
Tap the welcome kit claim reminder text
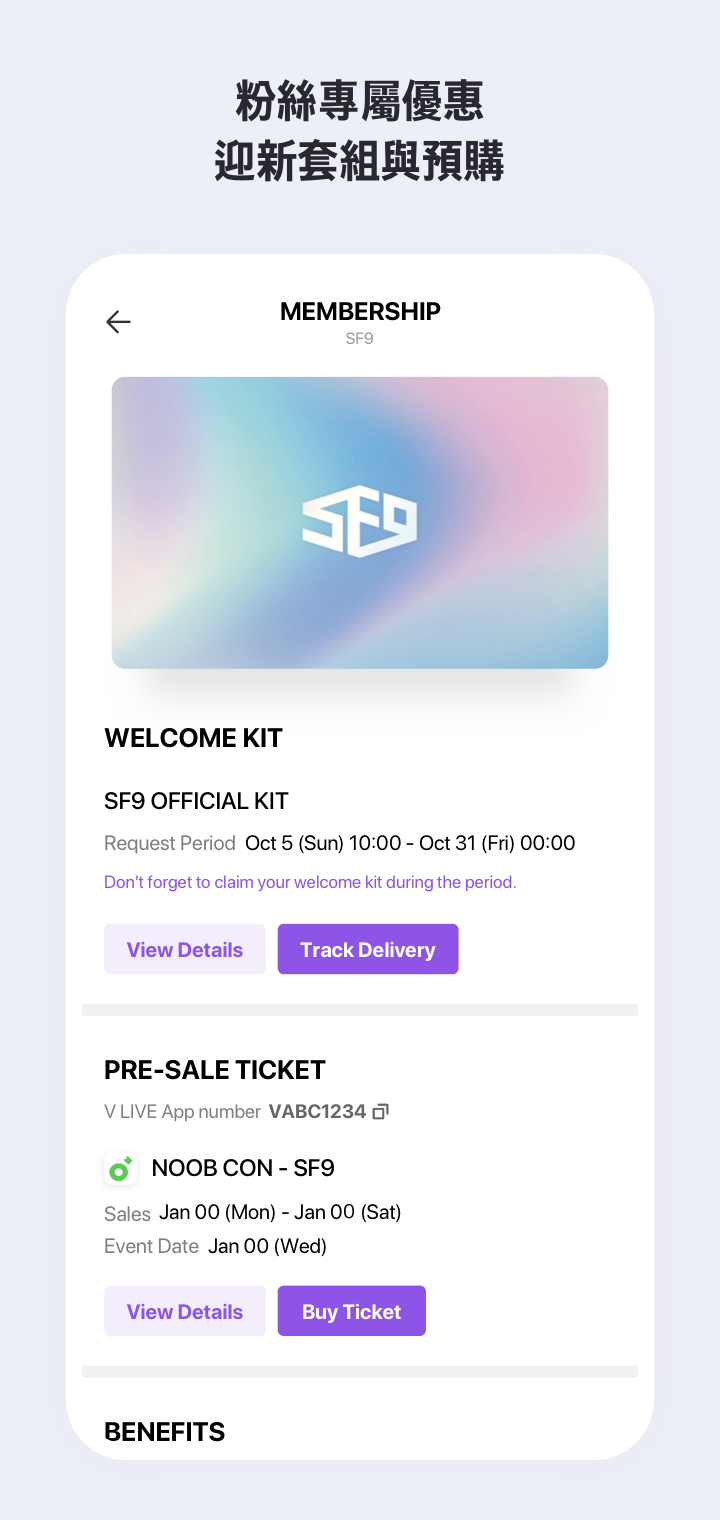coord(310,883)
